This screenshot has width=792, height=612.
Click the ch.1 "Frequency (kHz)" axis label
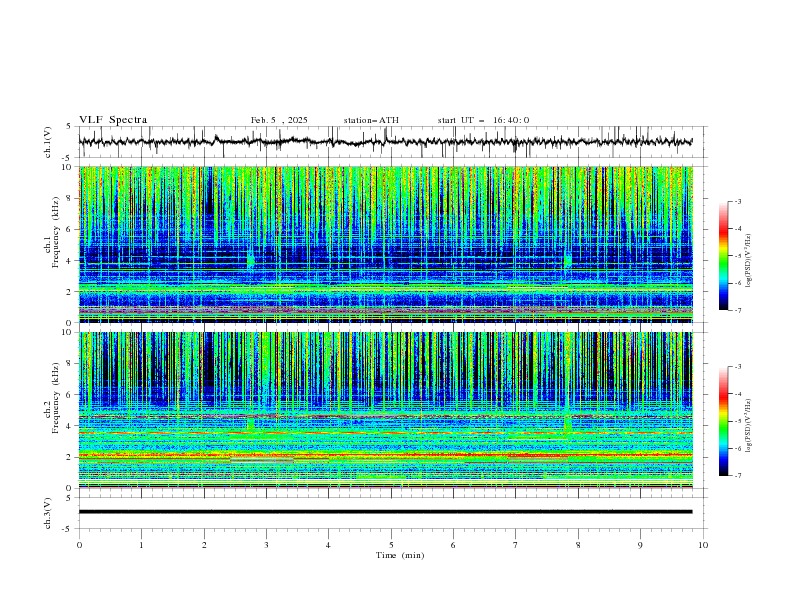click(56, 232)
